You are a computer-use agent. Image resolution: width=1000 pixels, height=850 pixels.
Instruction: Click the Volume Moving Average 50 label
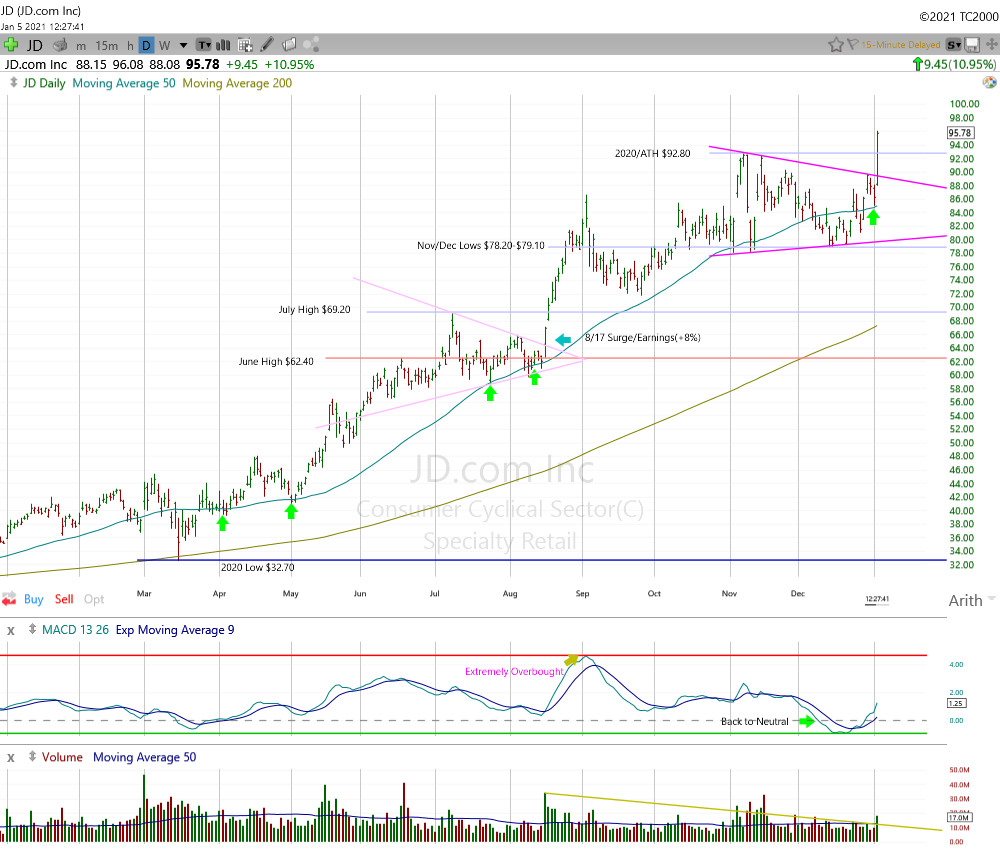(145, 757)
